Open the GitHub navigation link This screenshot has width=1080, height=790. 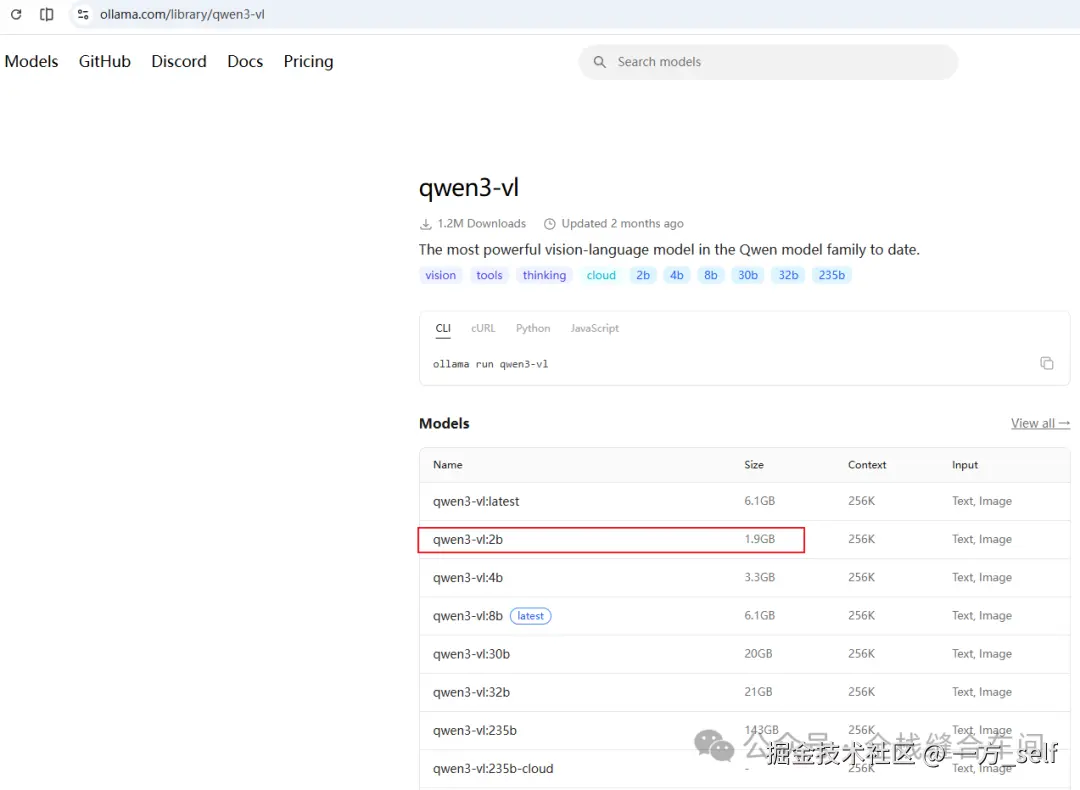pyautogui.click(x=105, y=61)
